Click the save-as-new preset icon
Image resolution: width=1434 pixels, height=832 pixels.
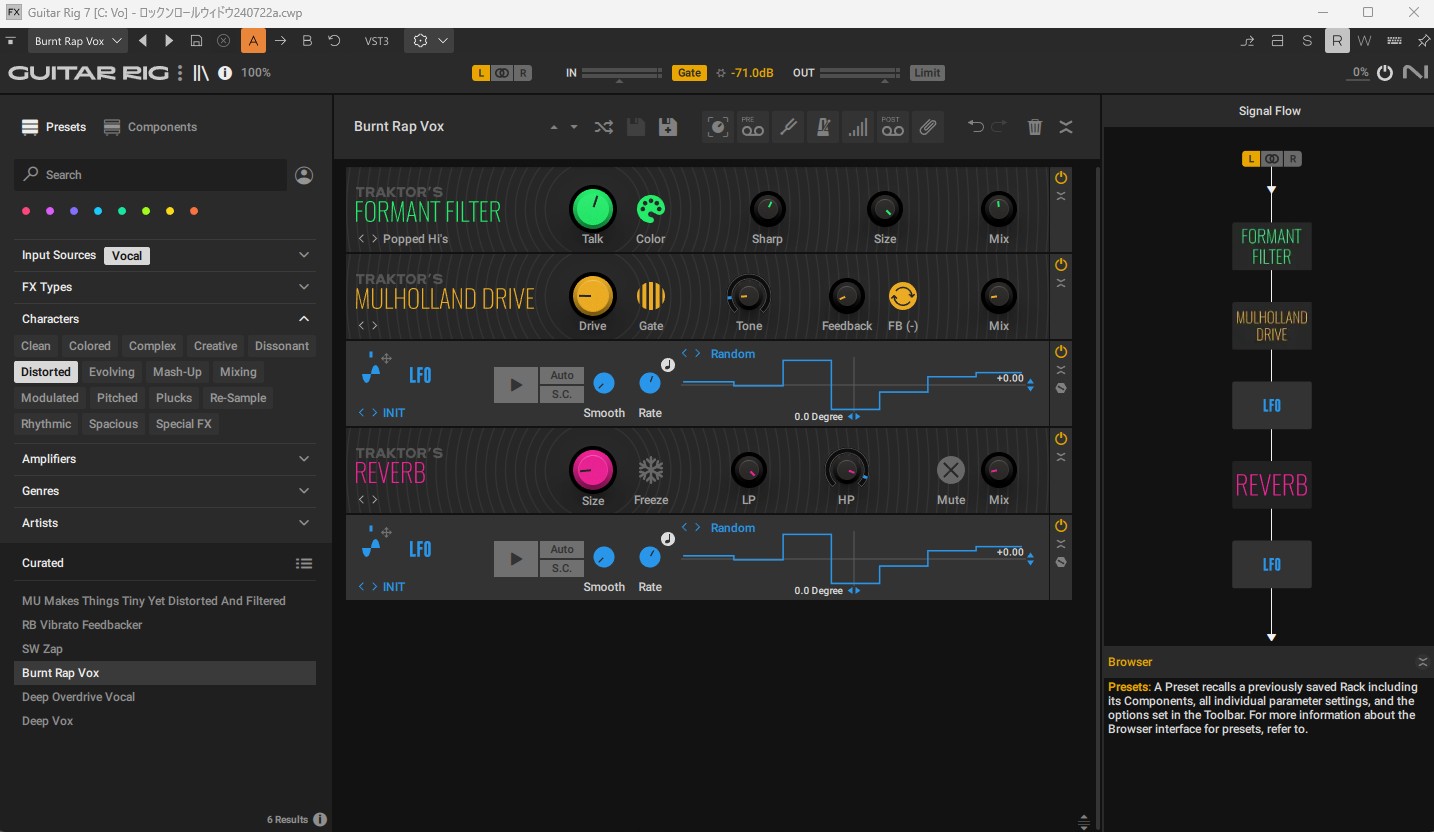click(668, 127)
